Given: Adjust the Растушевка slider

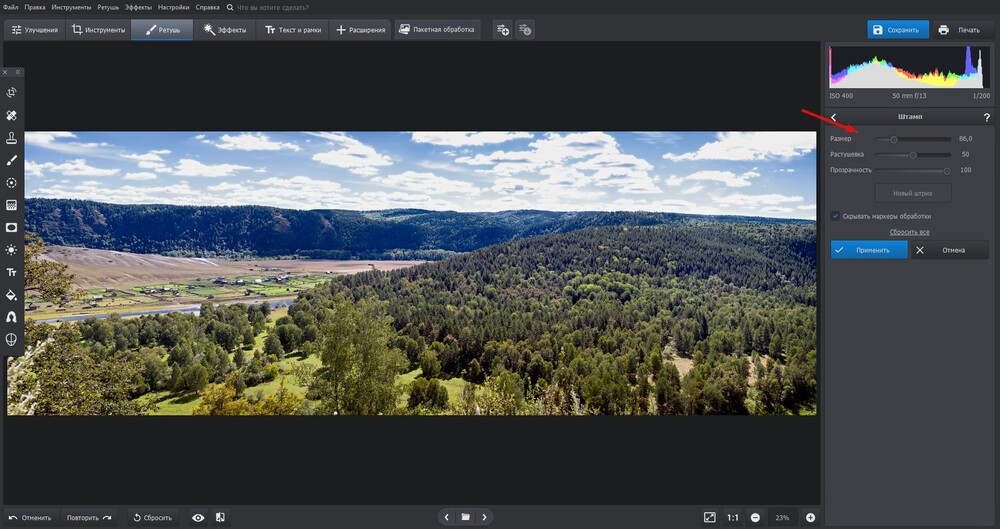Looking at the screenshot, I should pyautogui.click(x=912, y=155).
